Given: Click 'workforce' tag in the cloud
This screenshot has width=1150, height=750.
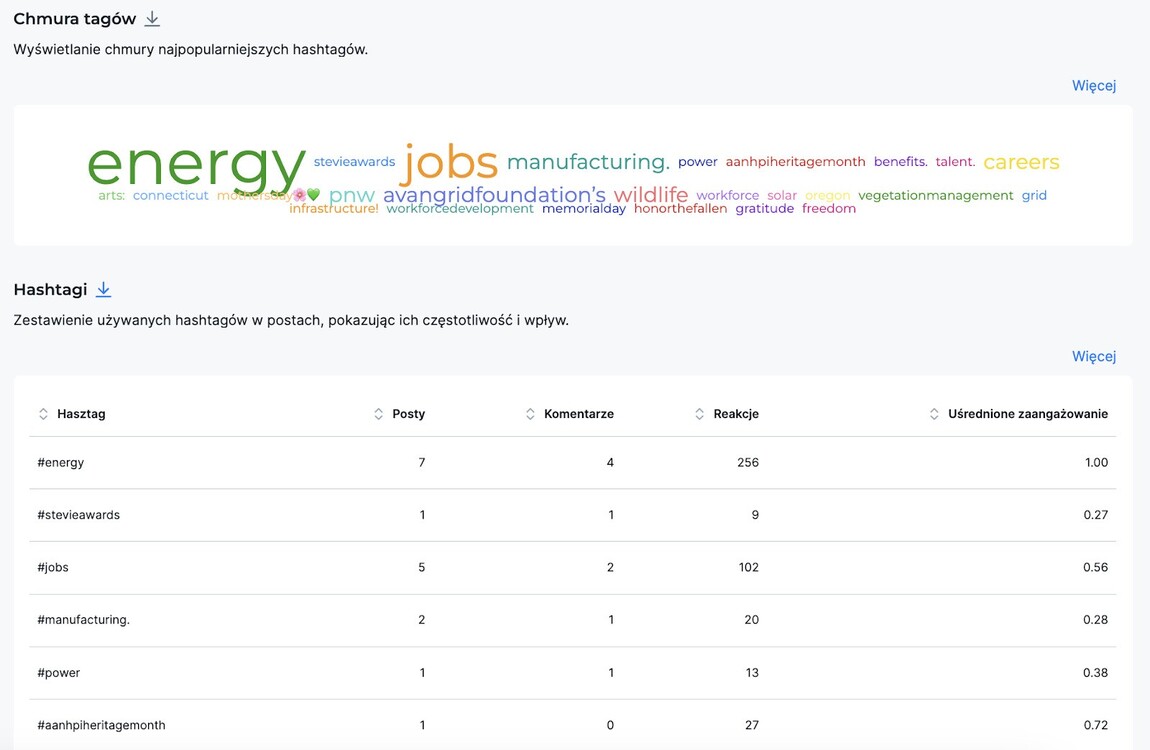Looking at the screenshot, I should [x=728, y=196].
